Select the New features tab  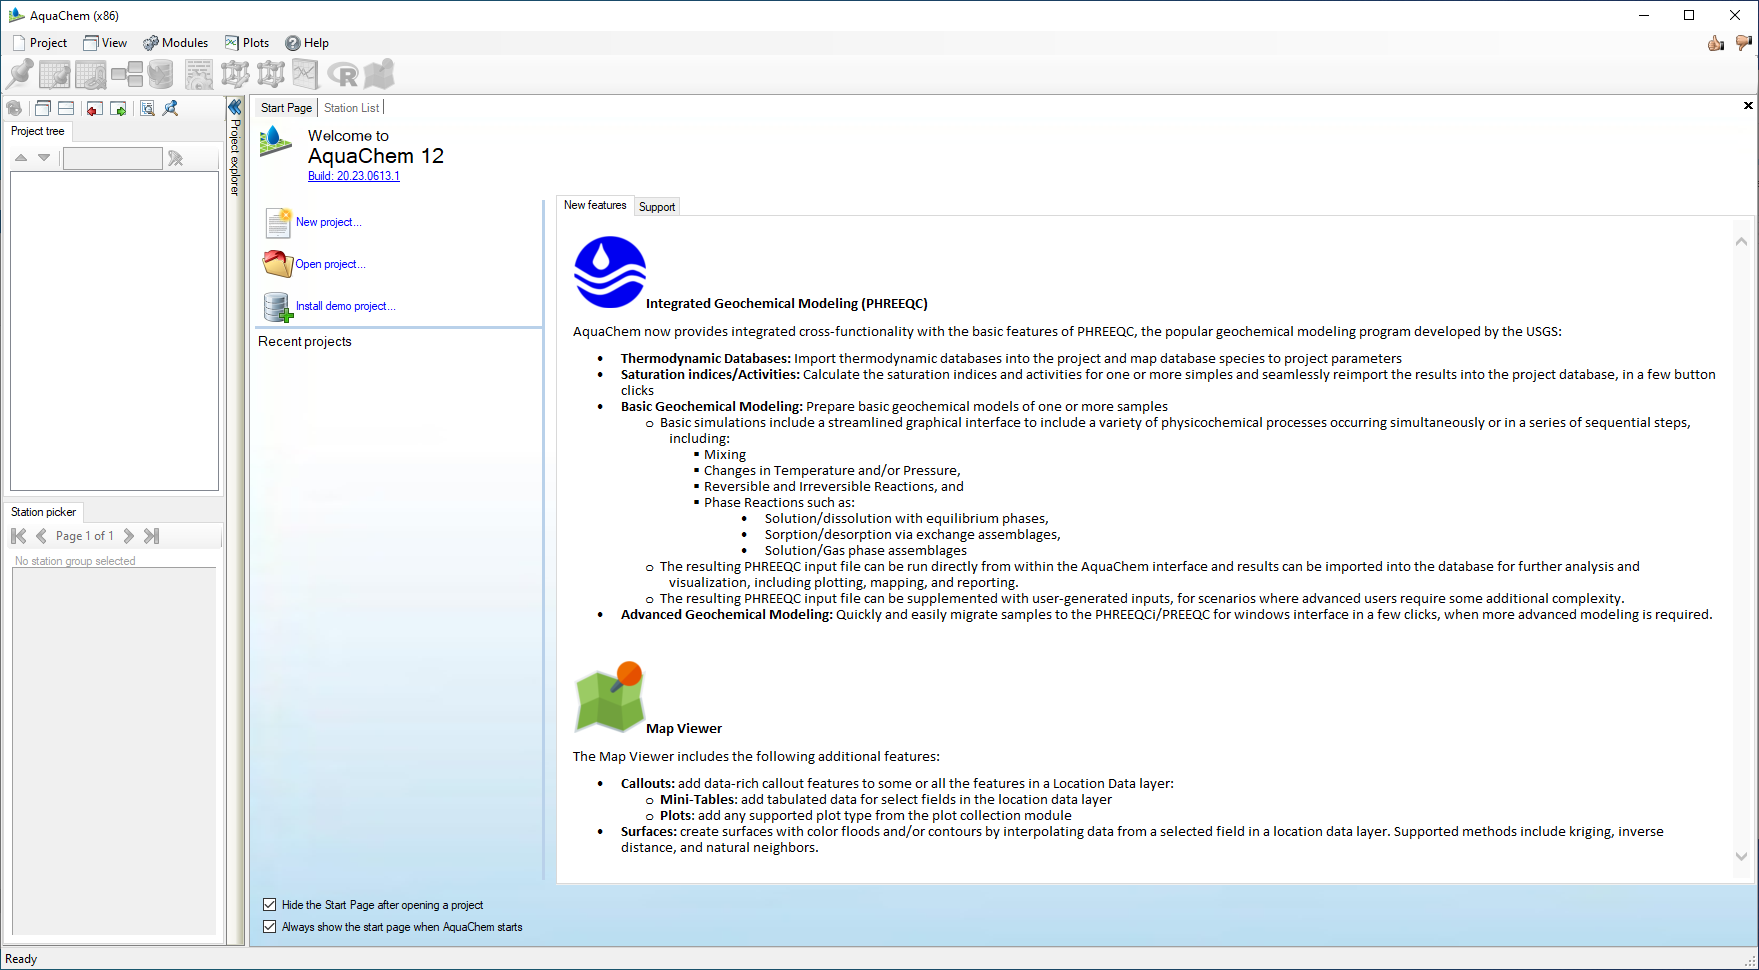(595, 205)
